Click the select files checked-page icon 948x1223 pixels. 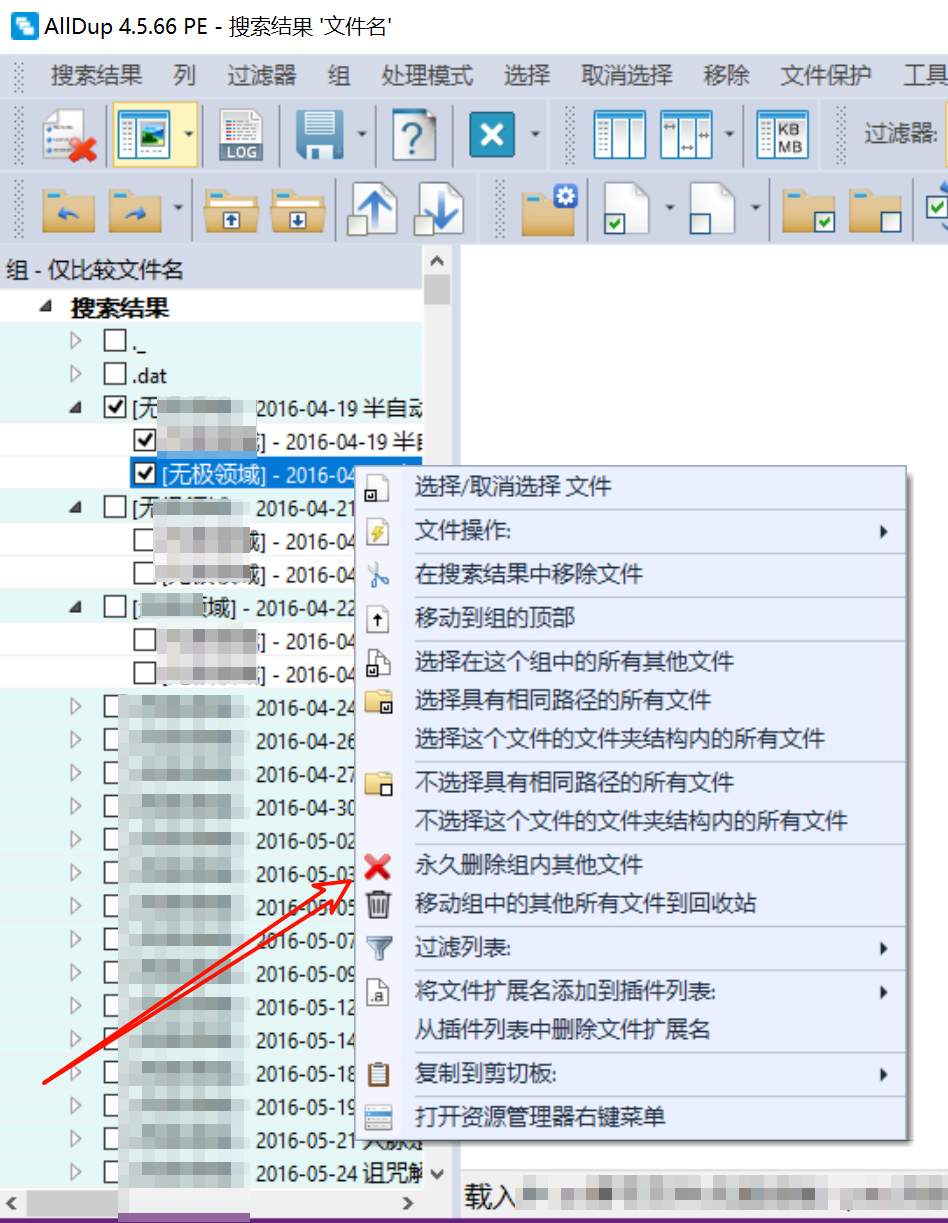coord(627,208)
